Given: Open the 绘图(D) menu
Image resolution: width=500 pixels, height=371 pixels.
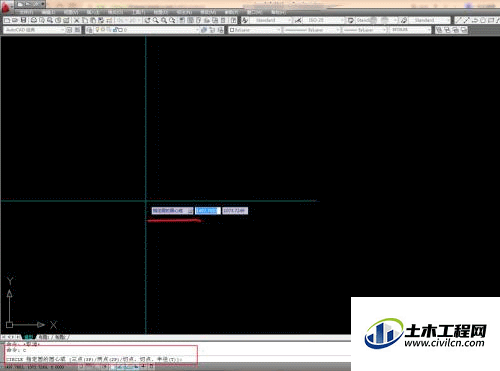Looking at the screenshot, I should pyautogui.click(x=161, y=12).
